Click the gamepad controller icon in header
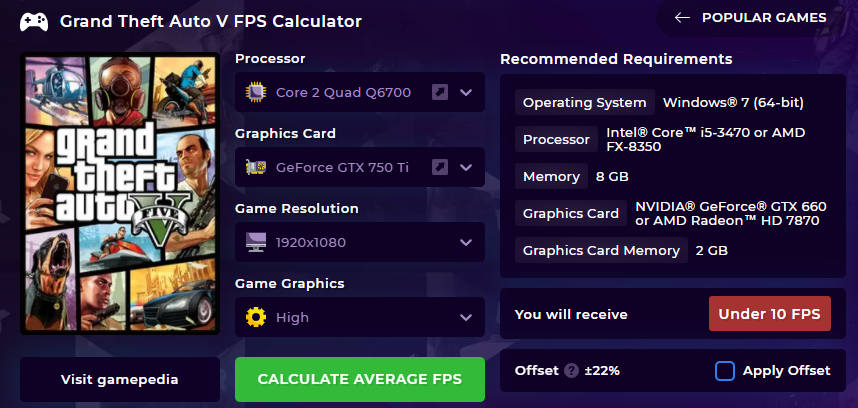 [34, 22]
